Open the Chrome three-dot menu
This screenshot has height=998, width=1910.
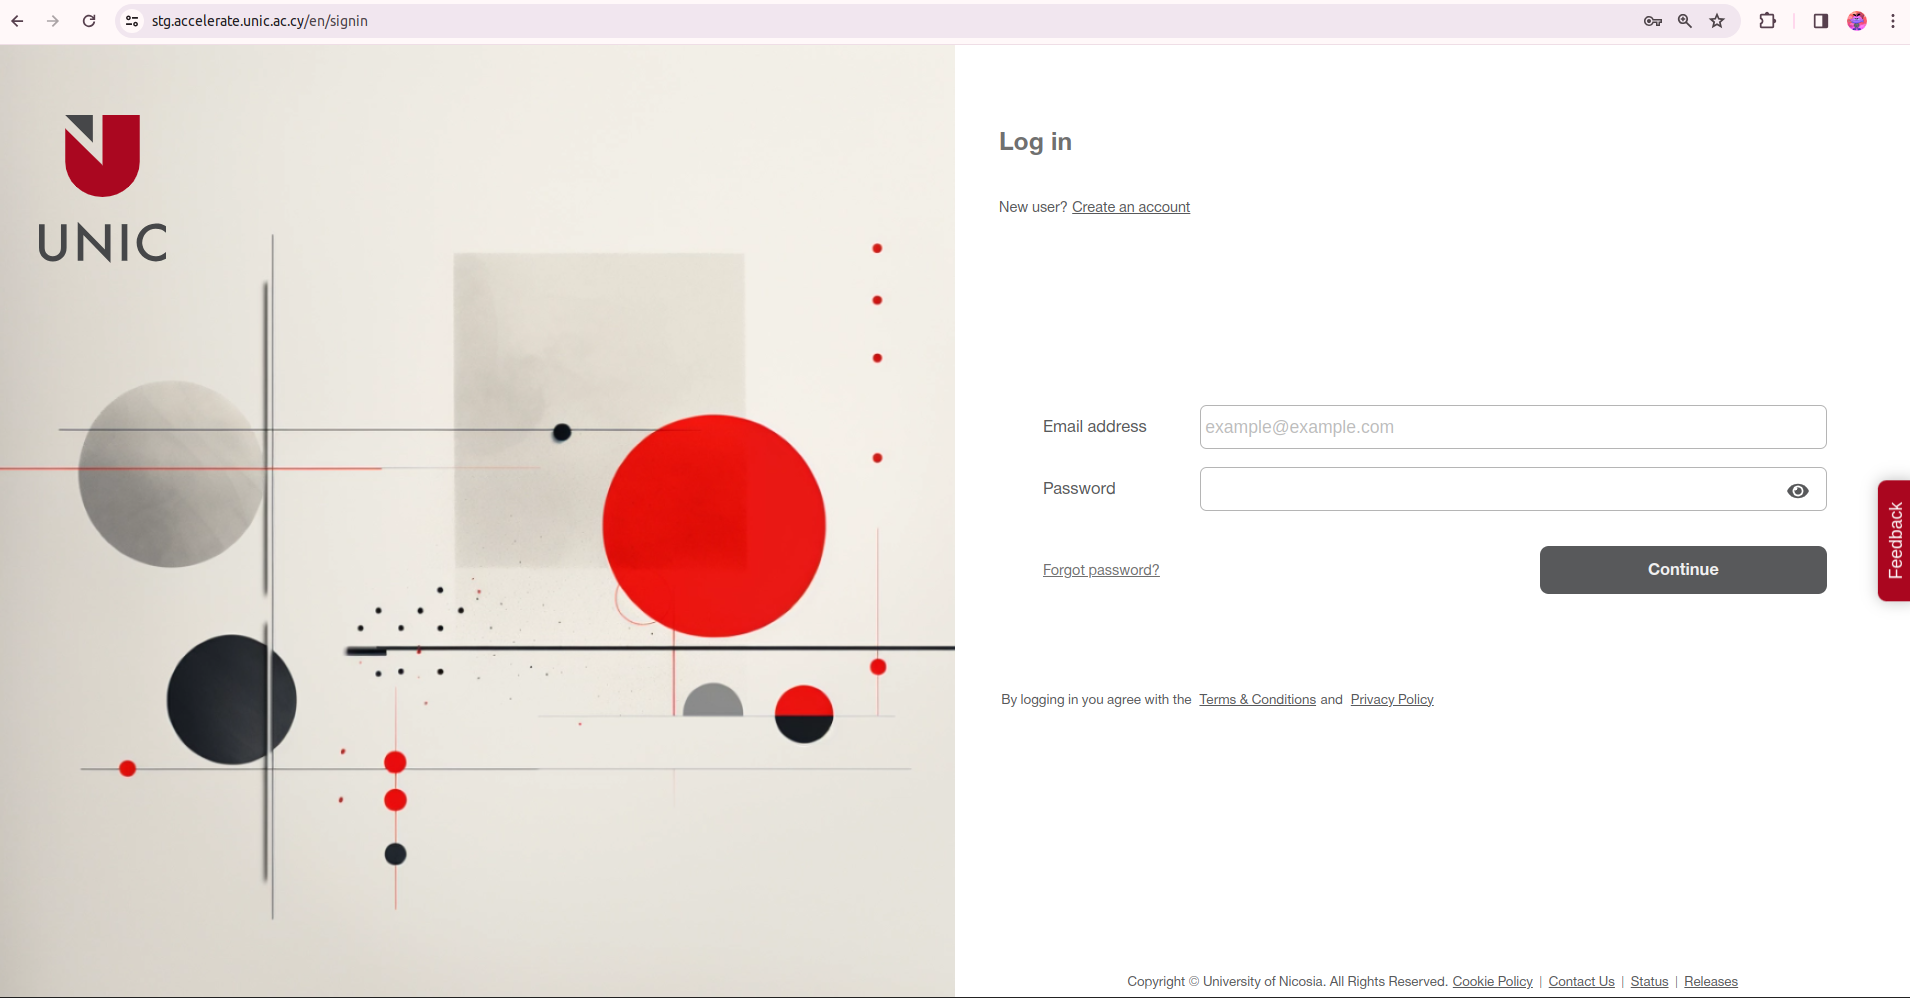(1893, 21)
